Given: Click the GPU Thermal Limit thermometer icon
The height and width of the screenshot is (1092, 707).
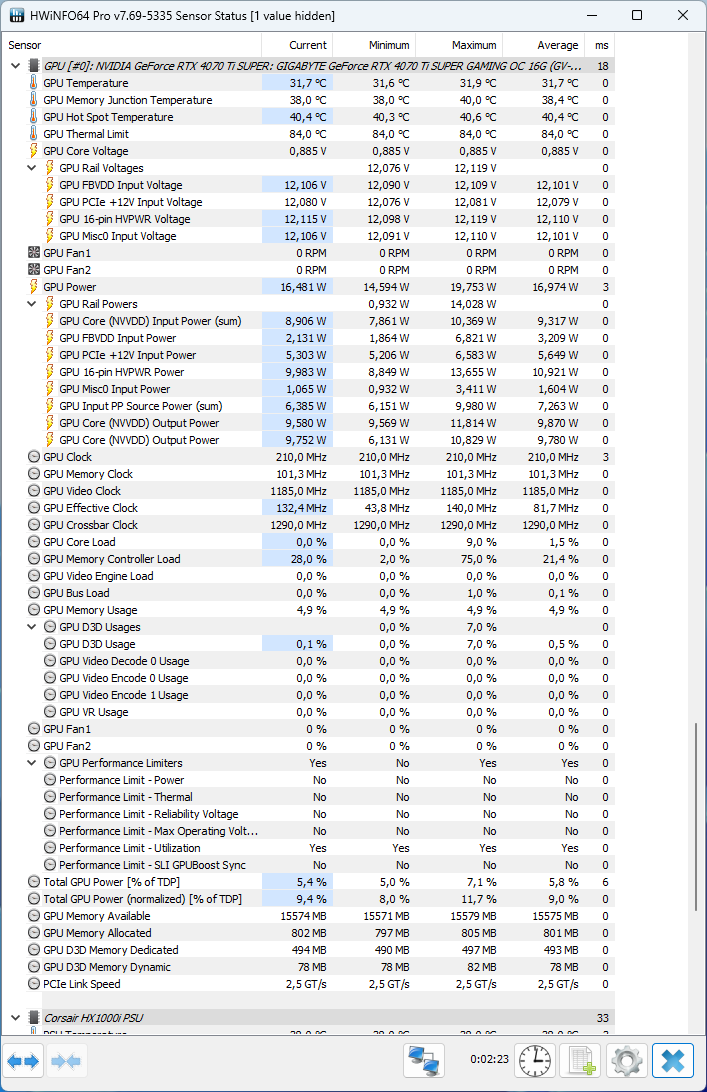Looking at the screenshot, I should [33, 134].
